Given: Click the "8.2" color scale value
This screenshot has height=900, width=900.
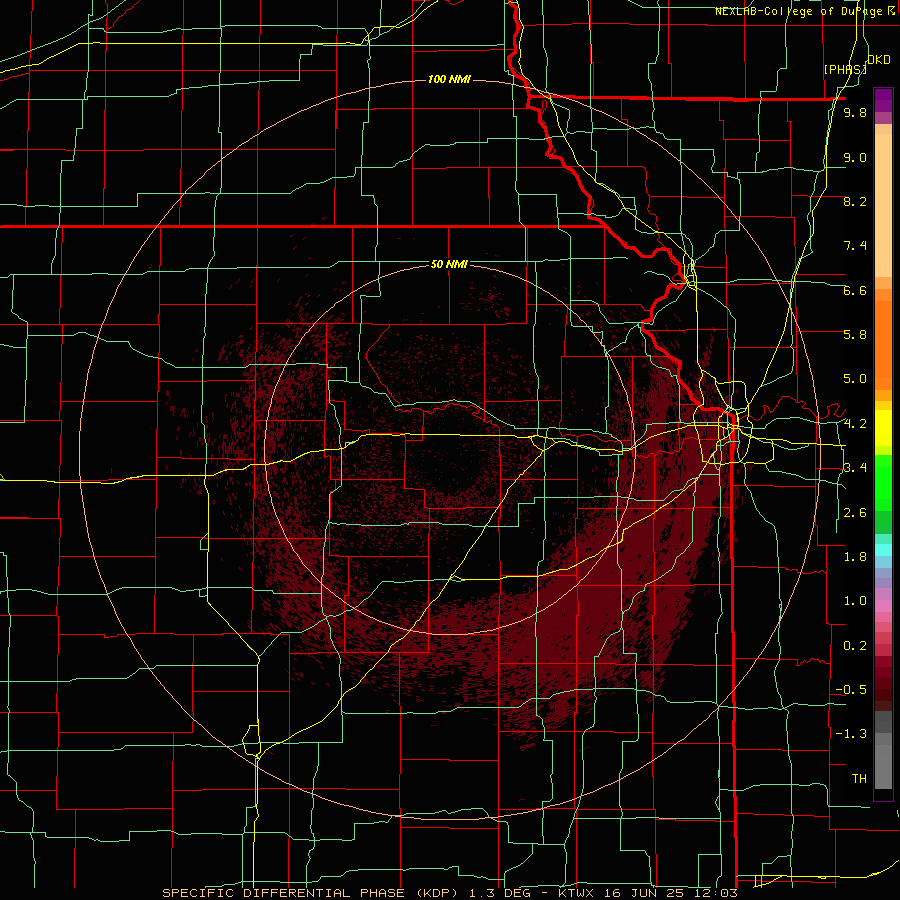Looking at the screenshot, I should click(855, 201).
